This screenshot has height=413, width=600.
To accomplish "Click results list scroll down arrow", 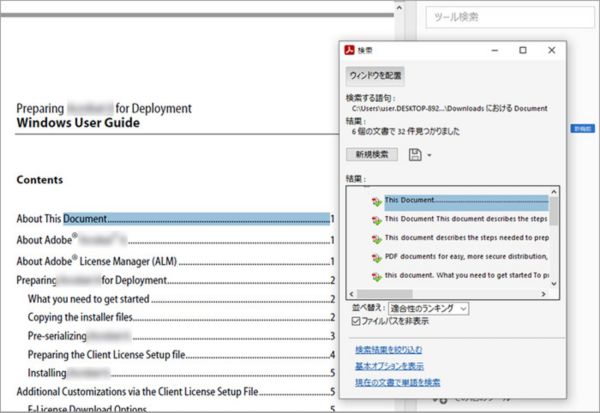I will pyautogui.click(x=554, y=284).
